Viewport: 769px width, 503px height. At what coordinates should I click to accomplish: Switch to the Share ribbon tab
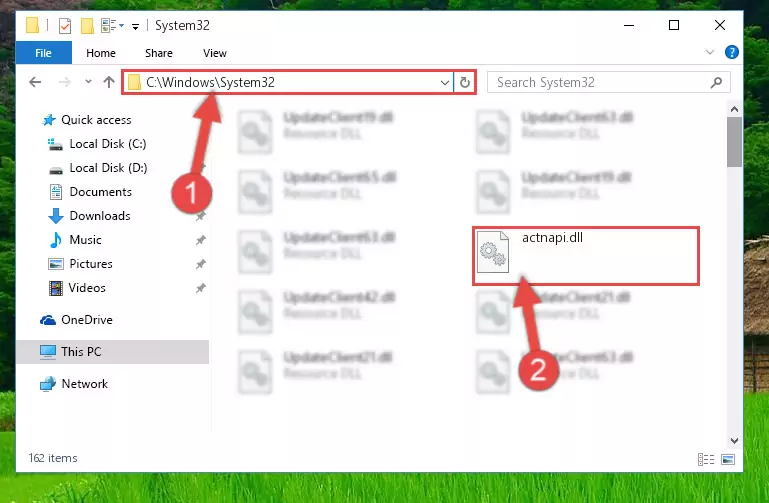158,53
